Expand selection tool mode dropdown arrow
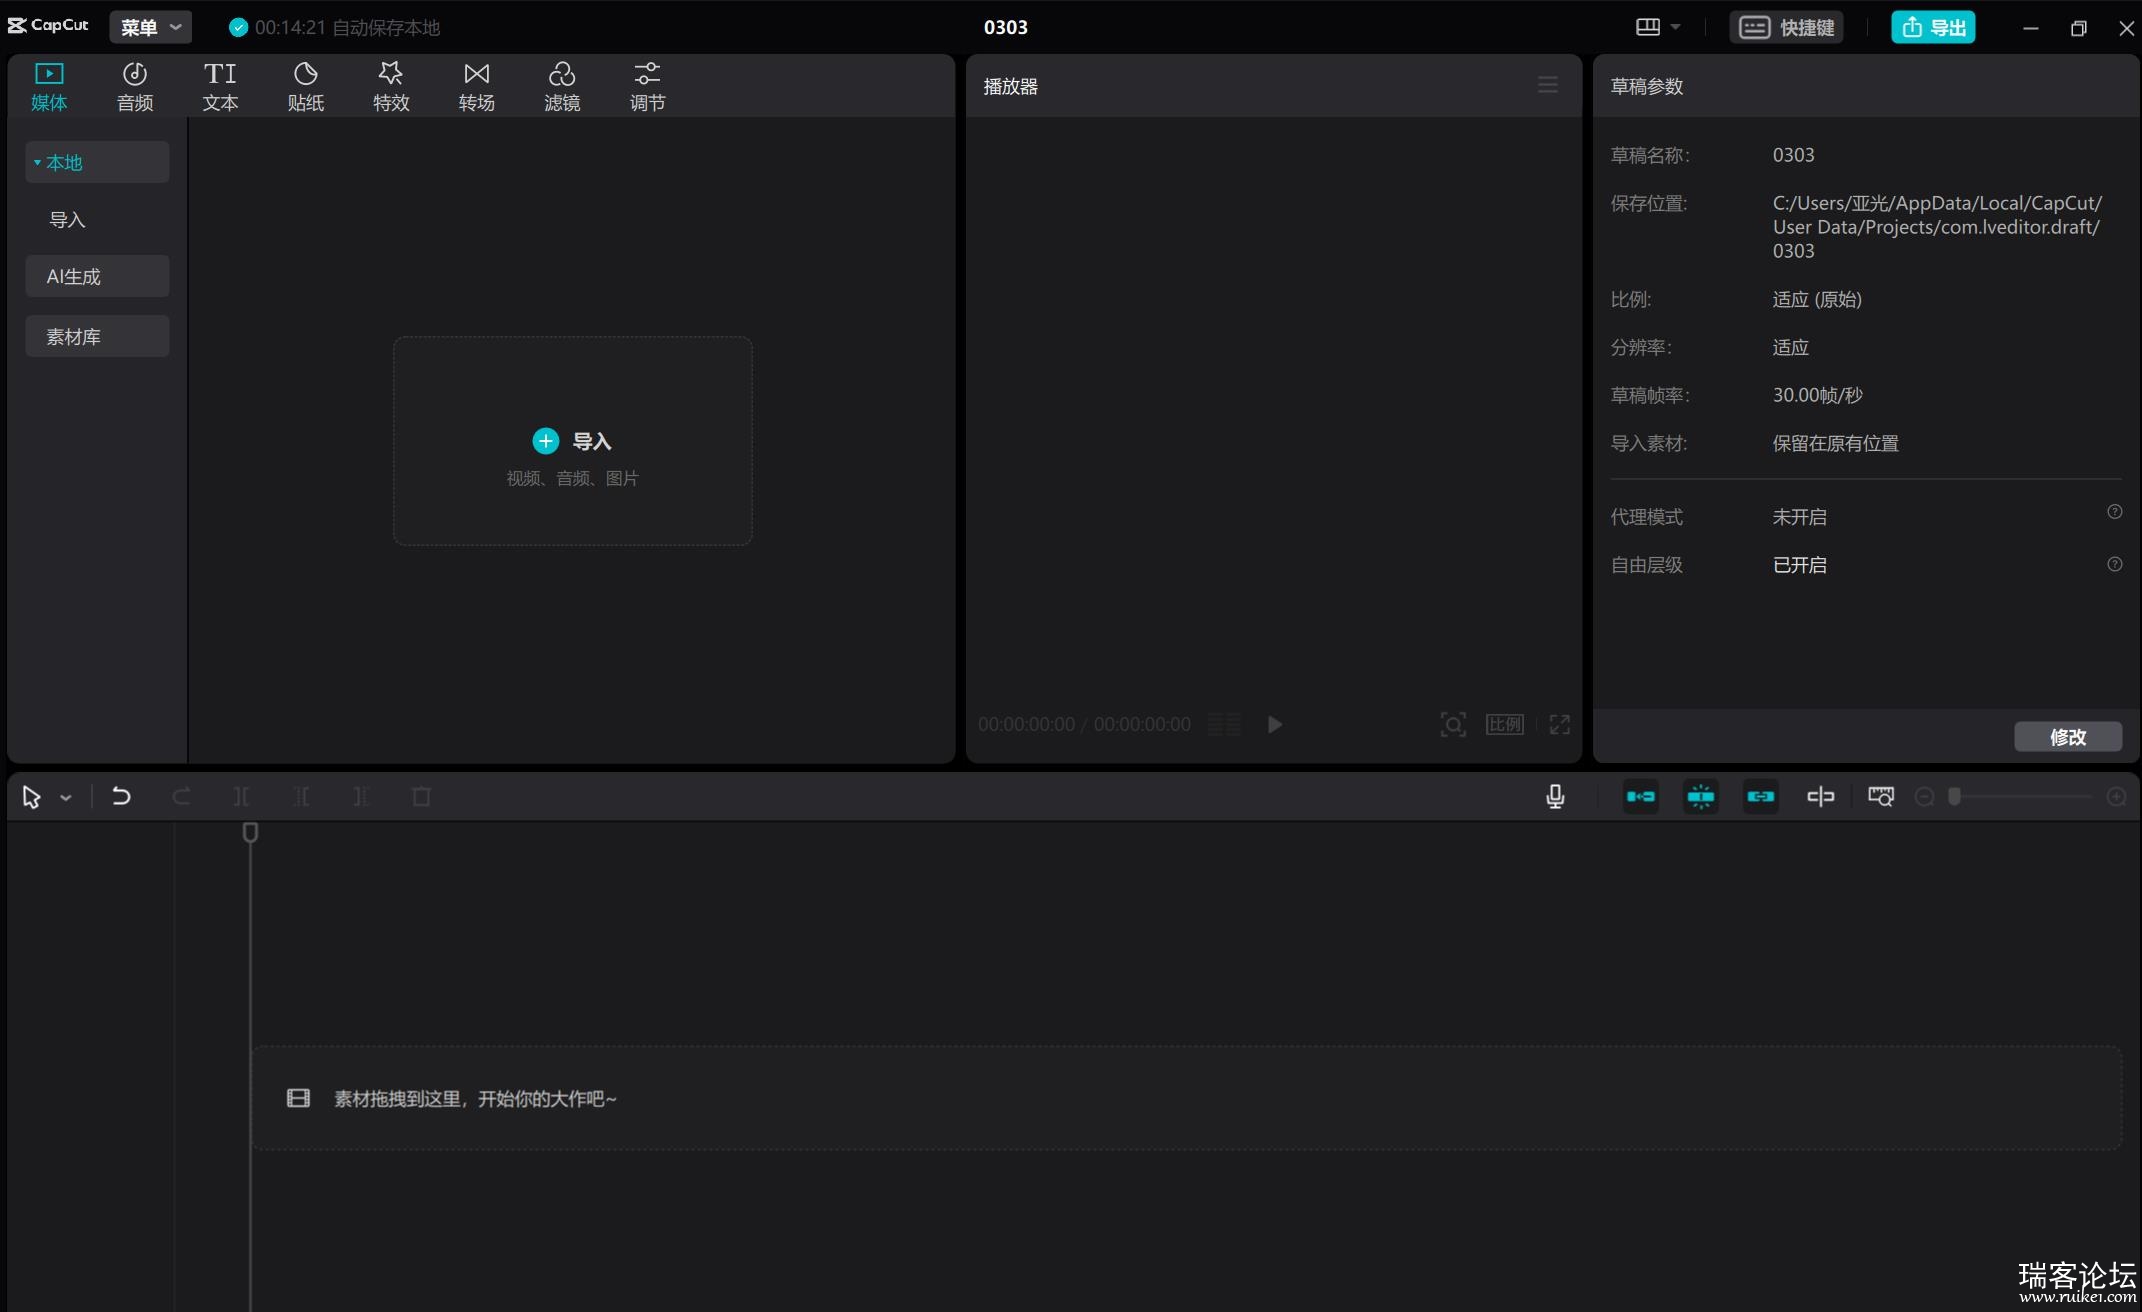The height and width of the screenshot is (1312, 2142). (x=66, y=797)
